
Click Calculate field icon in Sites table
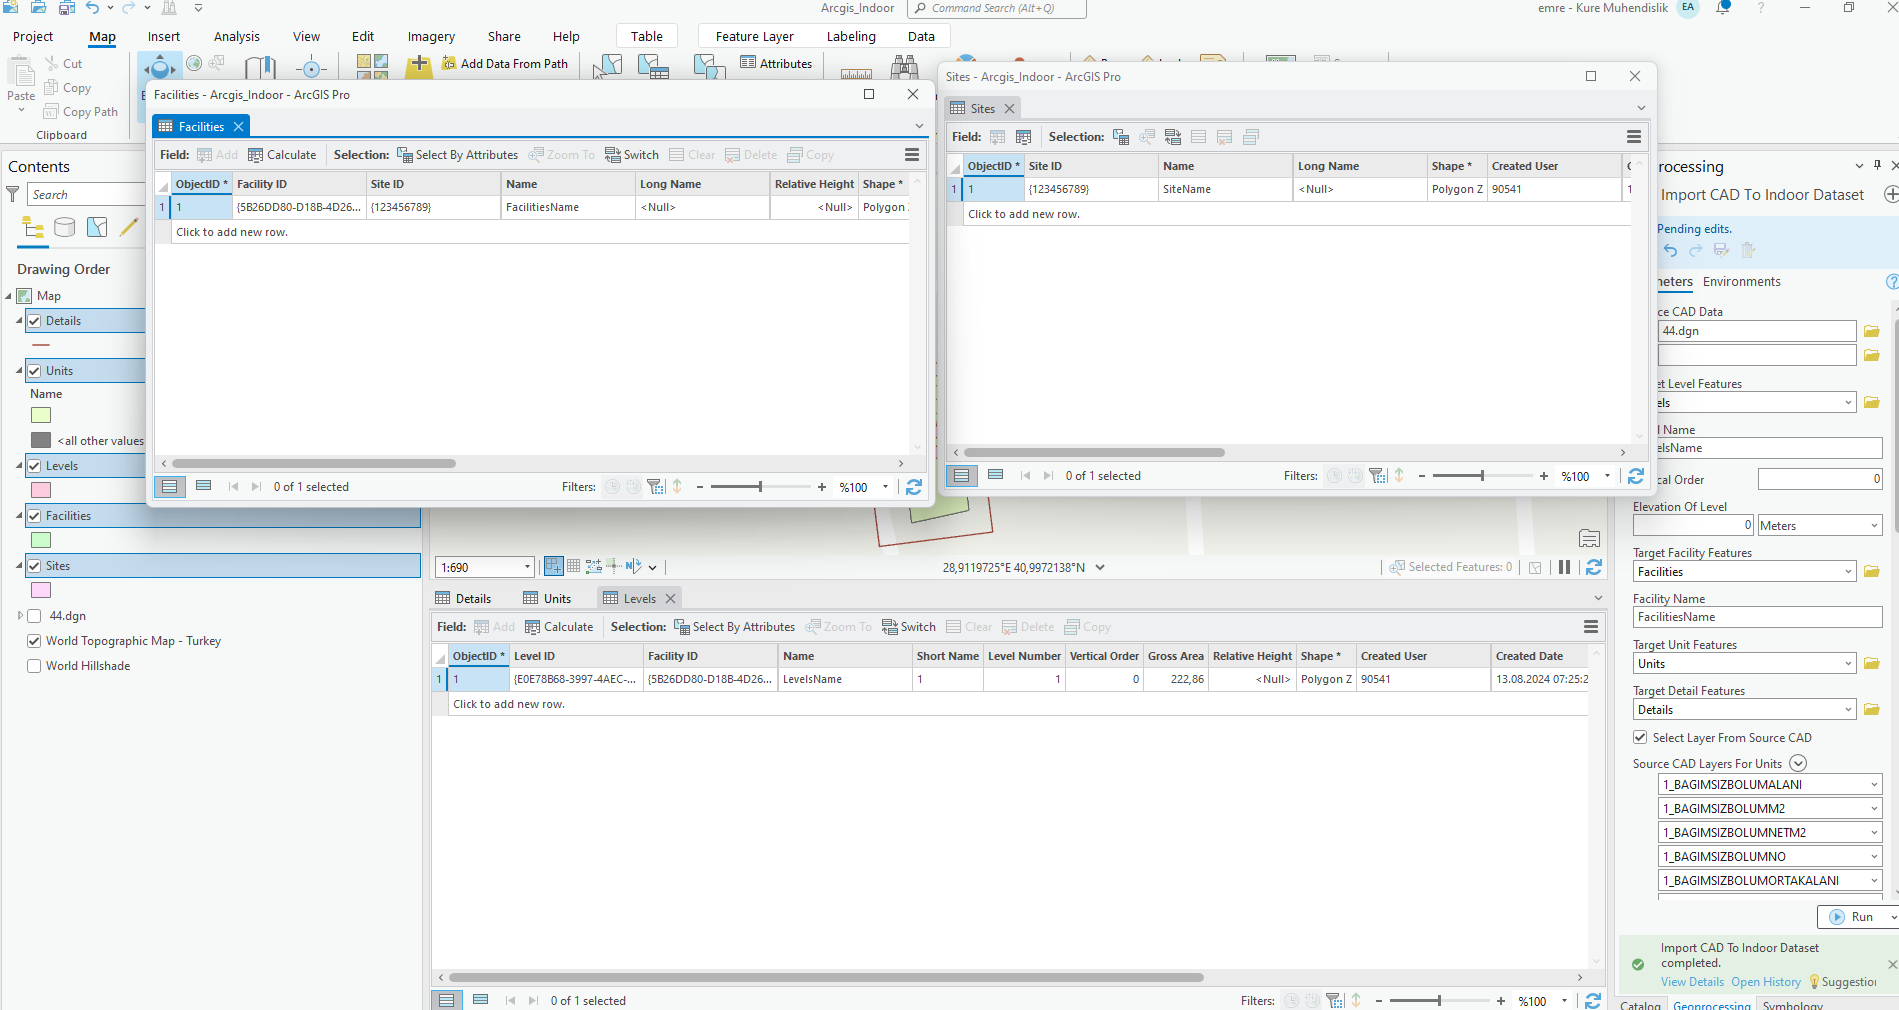pyautogui.click(x=1023, y=137)
